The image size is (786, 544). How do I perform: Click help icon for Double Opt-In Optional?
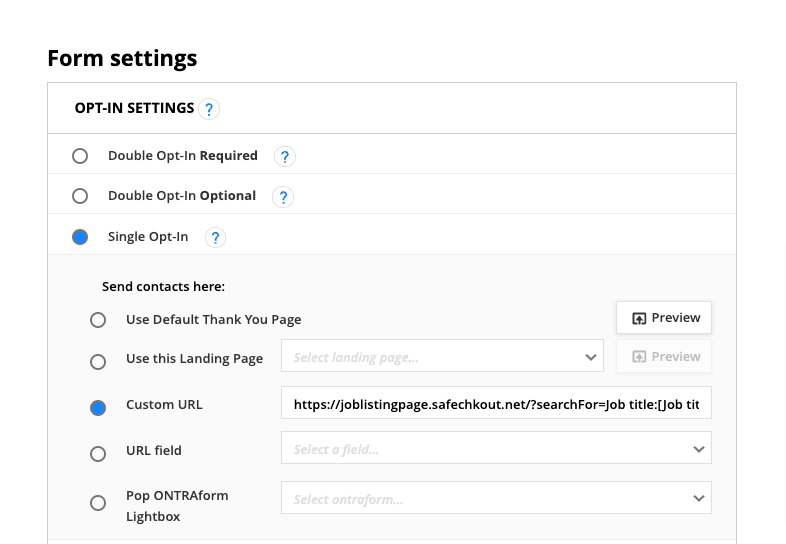[283, 197]
